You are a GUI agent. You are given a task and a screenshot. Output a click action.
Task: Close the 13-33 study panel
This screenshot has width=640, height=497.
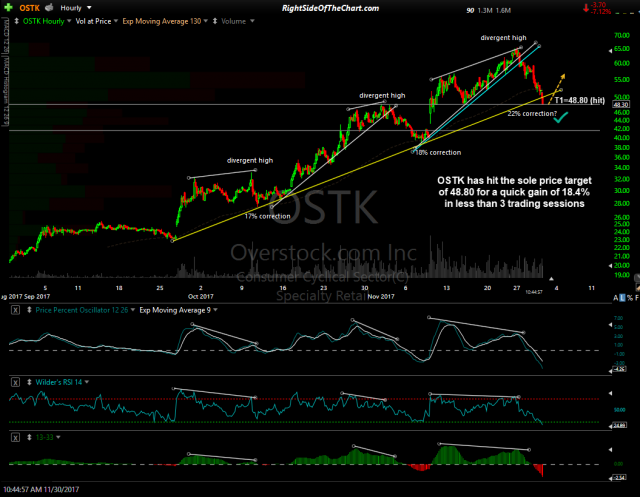click(15, 438)
